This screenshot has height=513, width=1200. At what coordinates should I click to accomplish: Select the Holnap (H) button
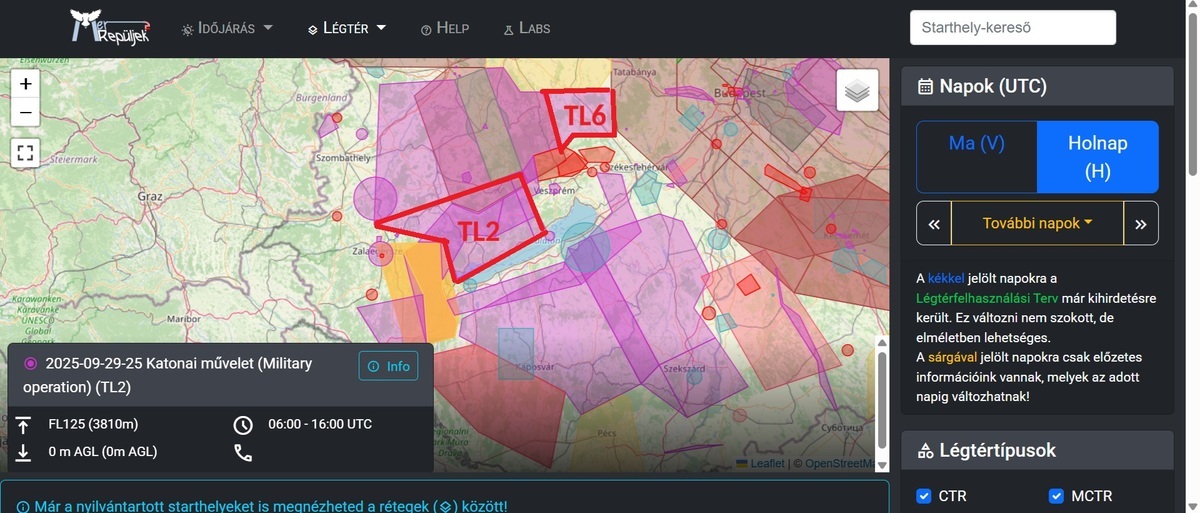(1097, 157)
